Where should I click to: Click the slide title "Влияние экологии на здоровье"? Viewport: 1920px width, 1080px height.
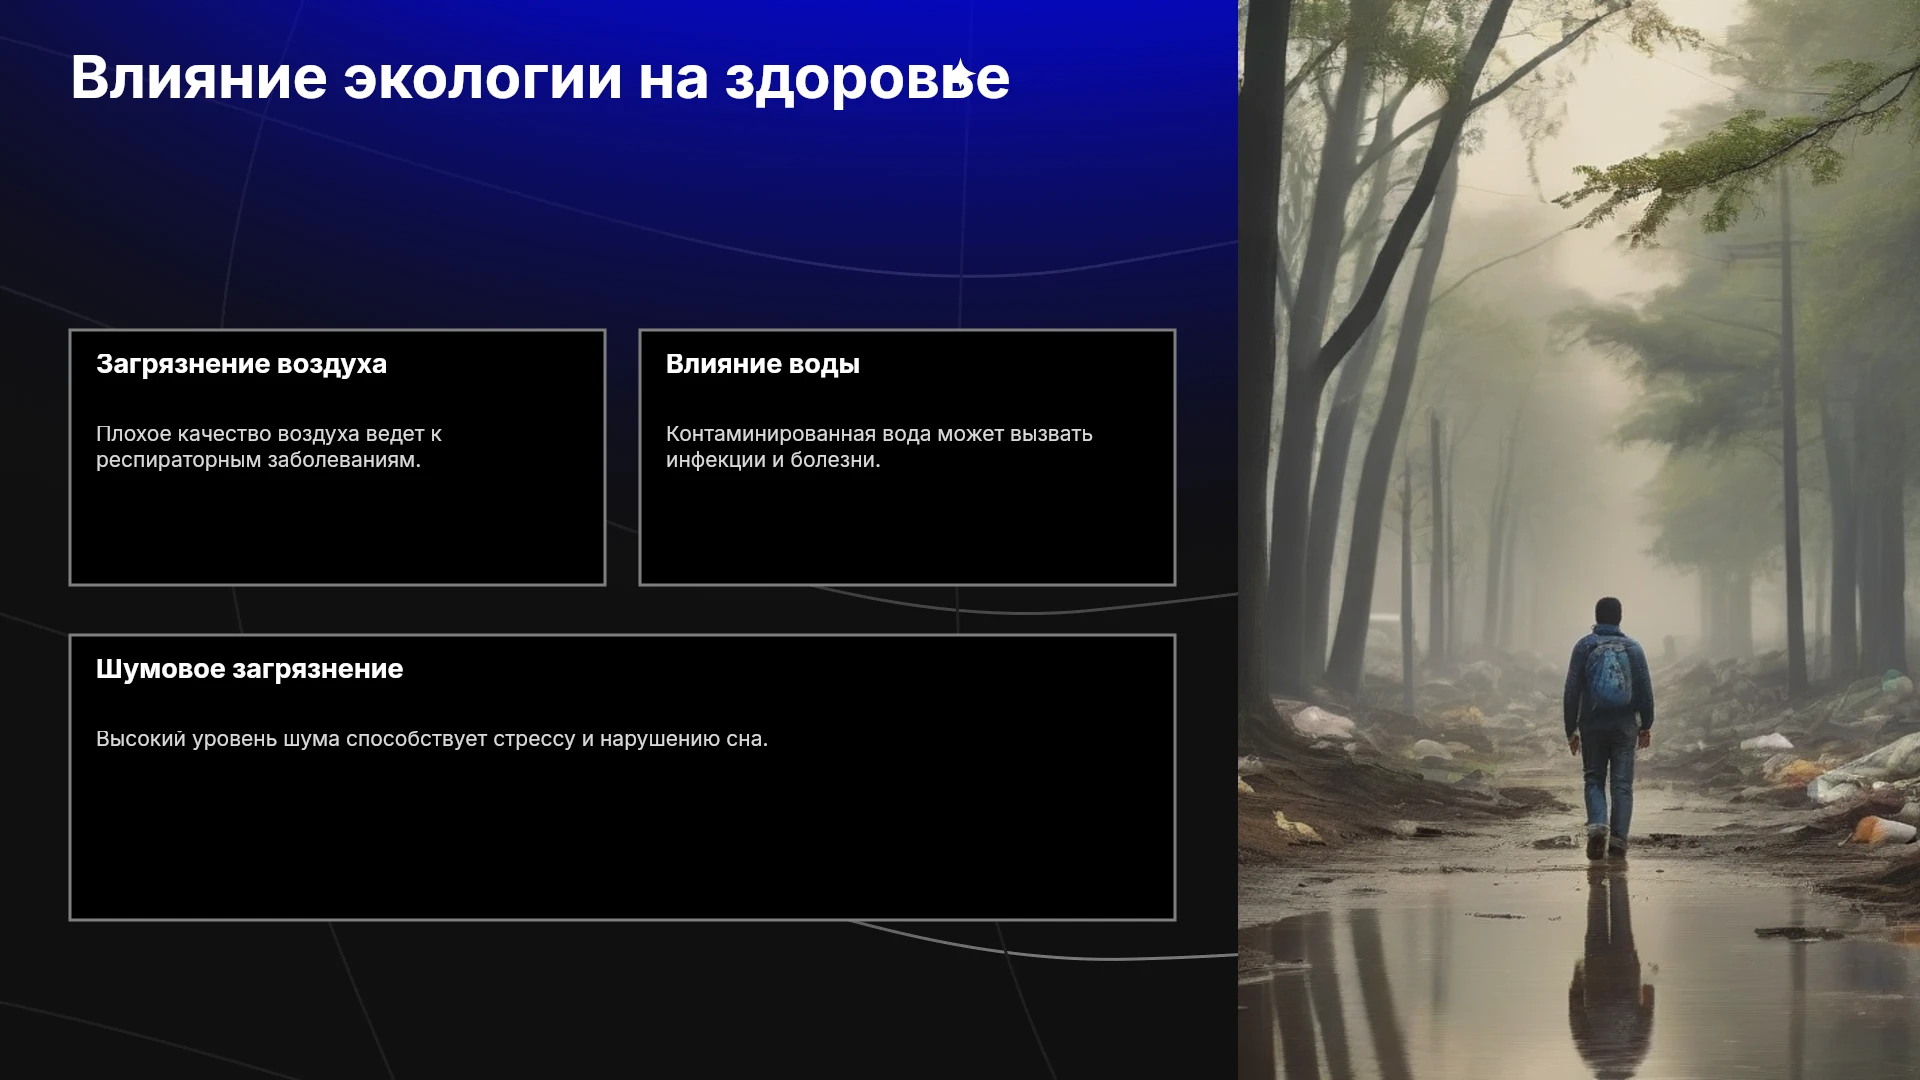pyautogui.click(x=540, y=78)
